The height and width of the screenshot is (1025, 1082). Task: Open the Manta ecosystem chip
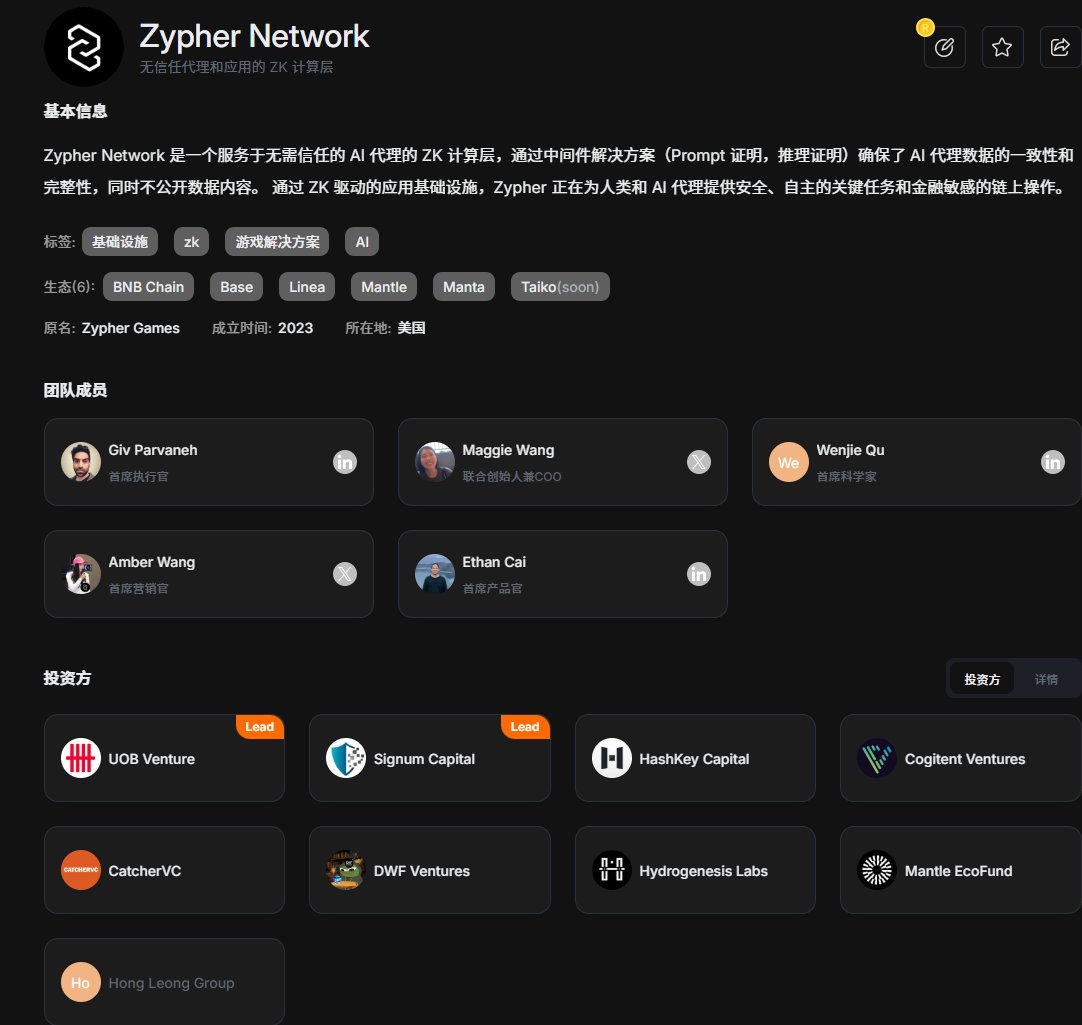click(464, 286)
